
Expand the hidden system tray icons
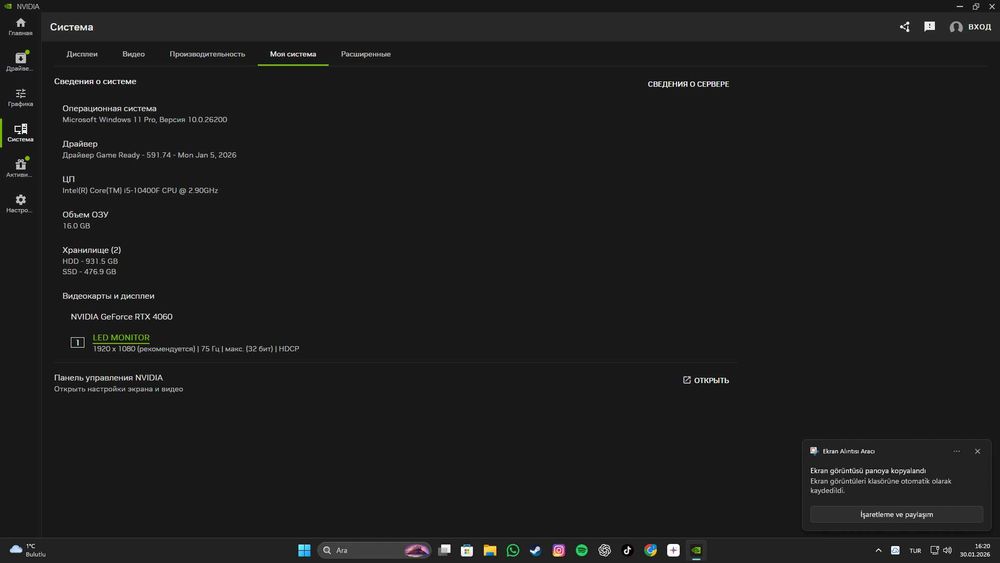878,550
